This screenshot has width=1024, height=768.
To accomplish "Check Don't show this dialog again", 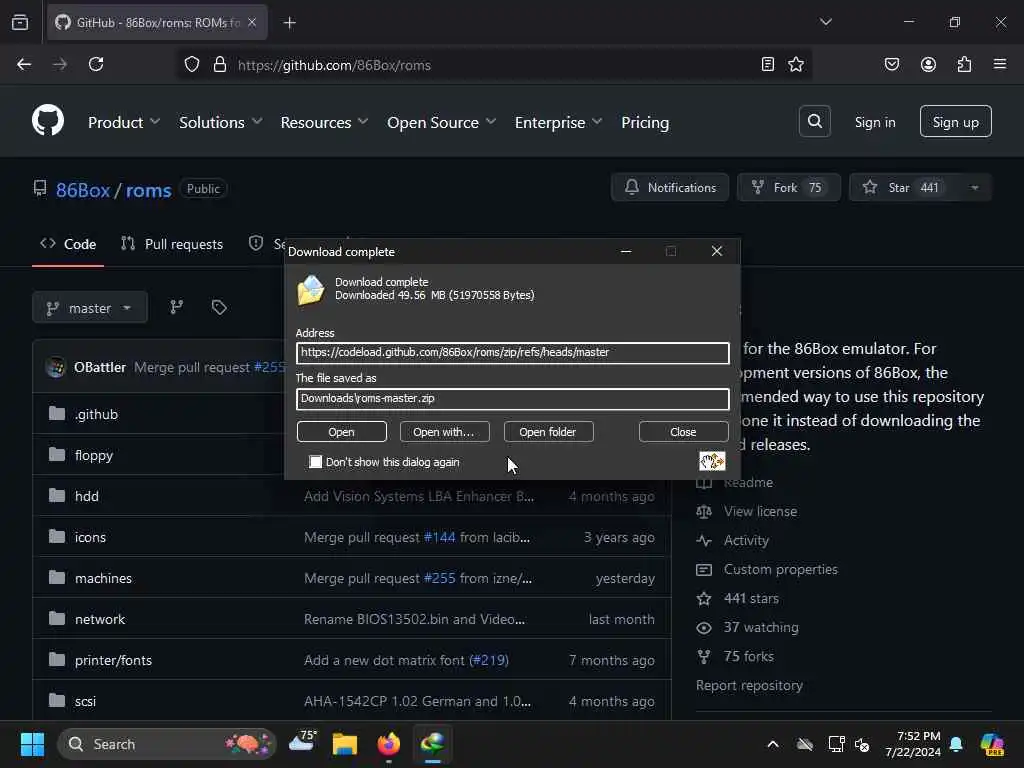I will (x=315, y=462).
